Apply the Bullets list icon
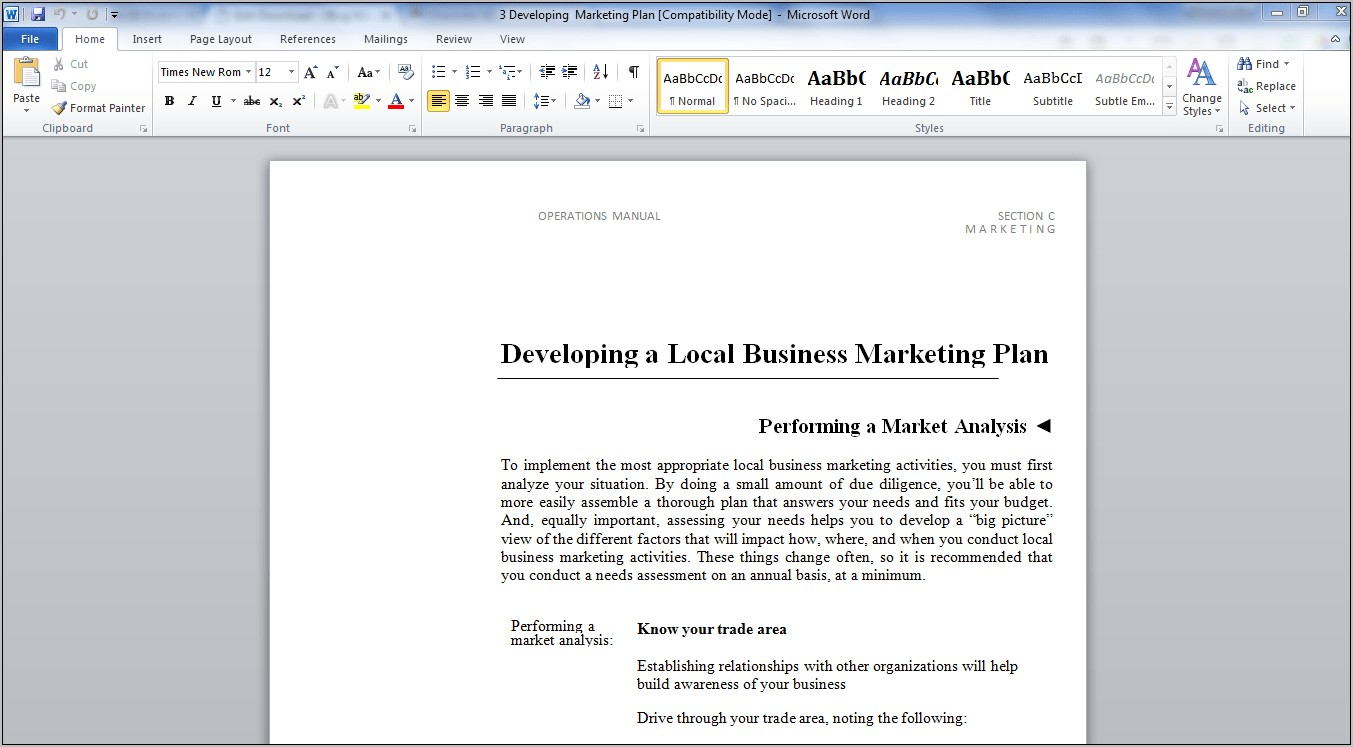1353x747 pixels. pos(438,72)
